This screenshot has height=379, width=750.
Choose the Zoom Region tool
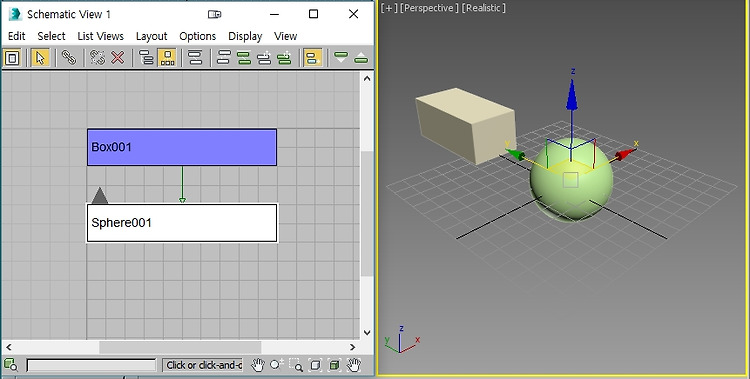[296, 365]
